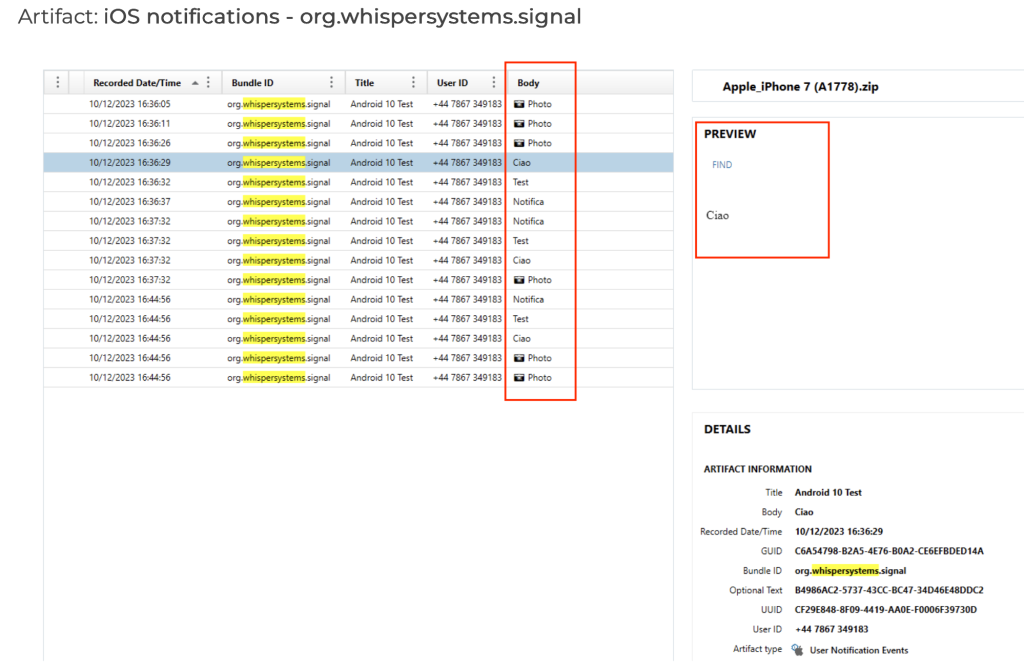The width and height of the screenshot is (1024, 671).
Task: Open Title column kebab menu
Action: pos(413,83)
